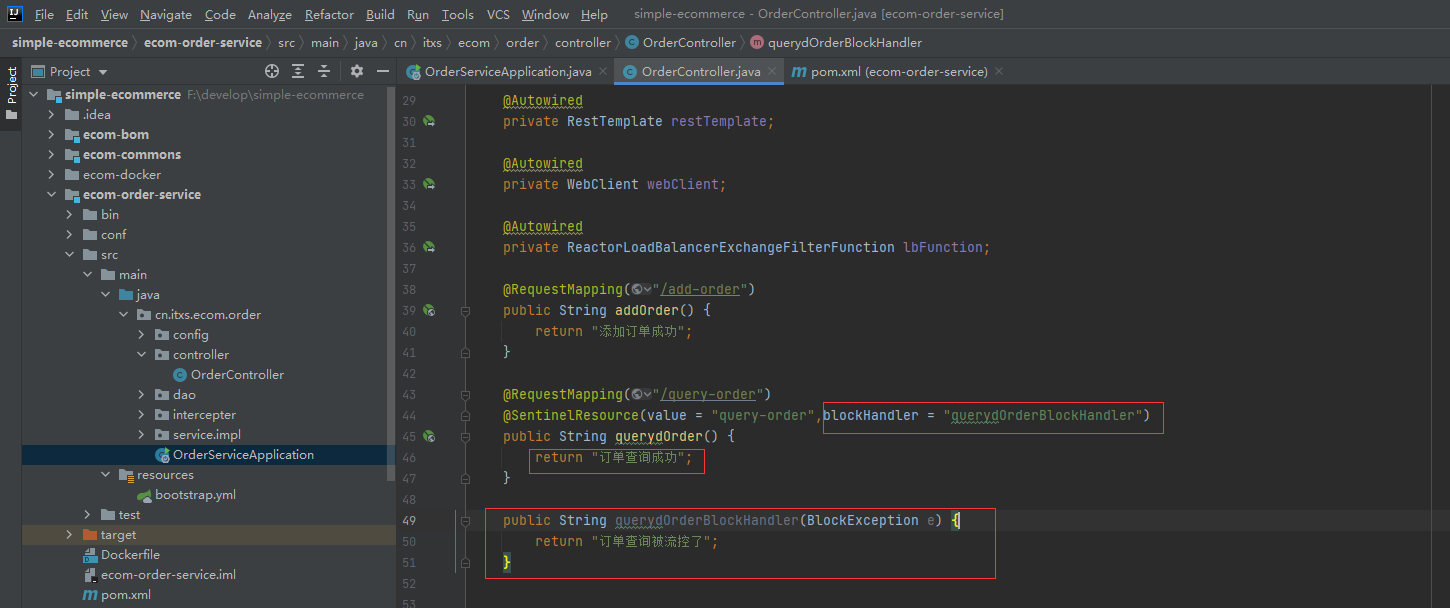Click bean gutter icon beside restTemplate line
1450x608 pixels.
click(429, 121)
